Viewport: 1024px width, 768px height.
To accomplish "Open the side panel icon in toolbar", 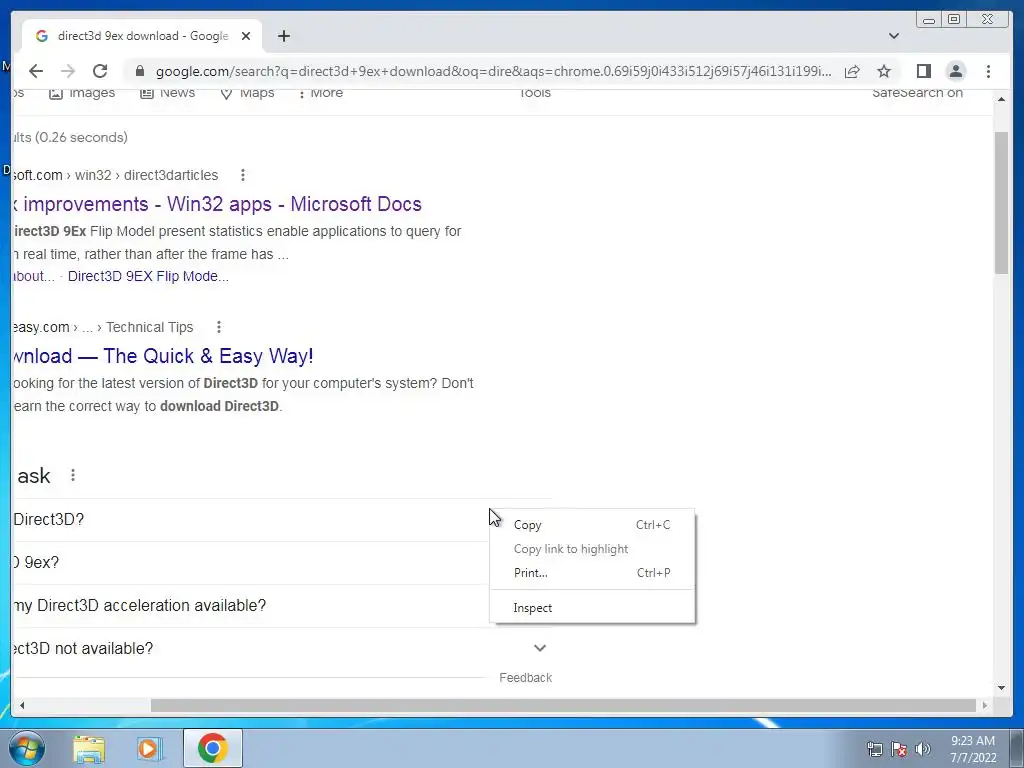I will 923,71.
